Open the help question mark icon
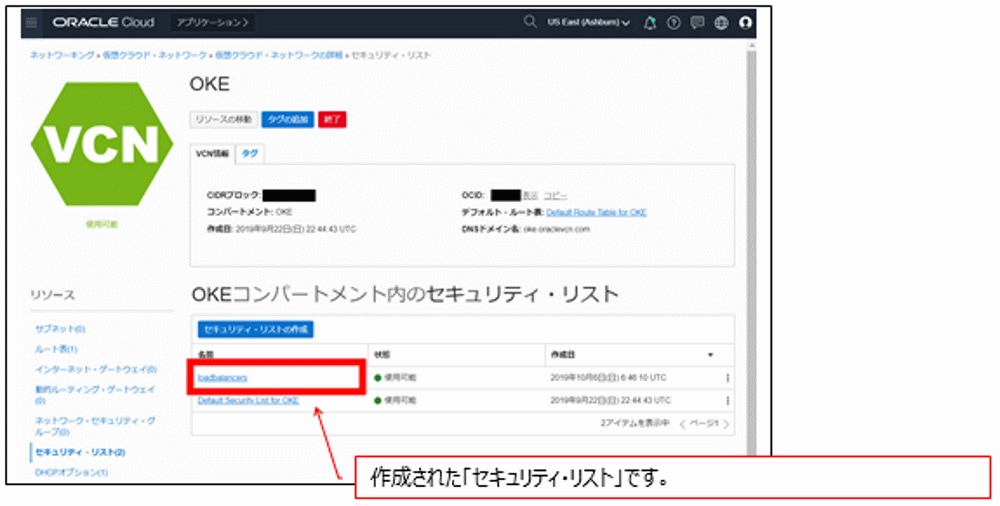1000x506 pixels. click(x=673, y=23)
